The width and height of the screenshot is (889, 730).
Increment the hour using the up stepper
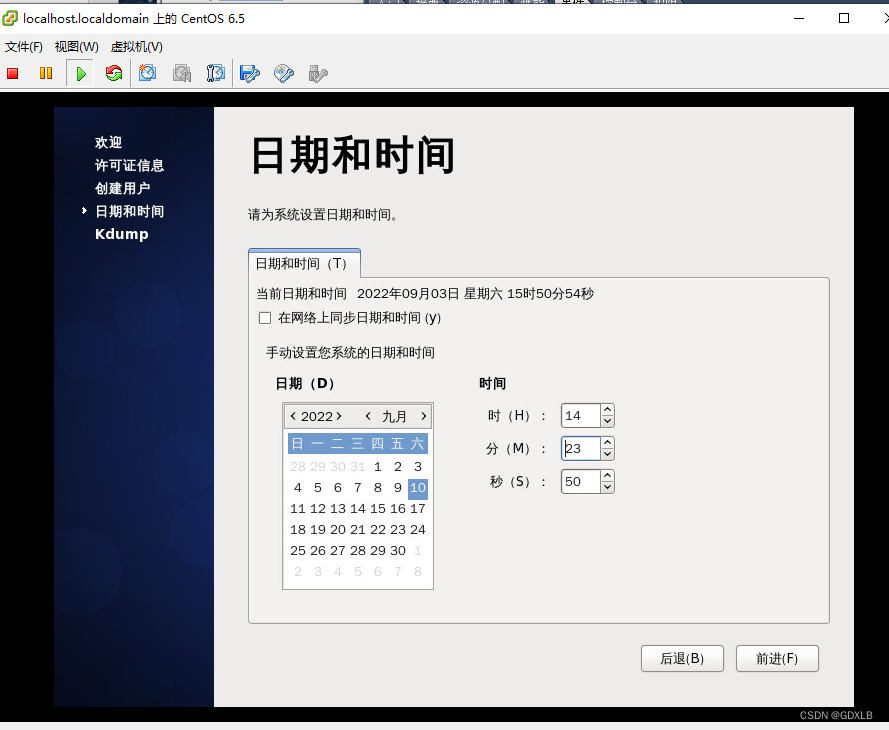pos(607,410)
